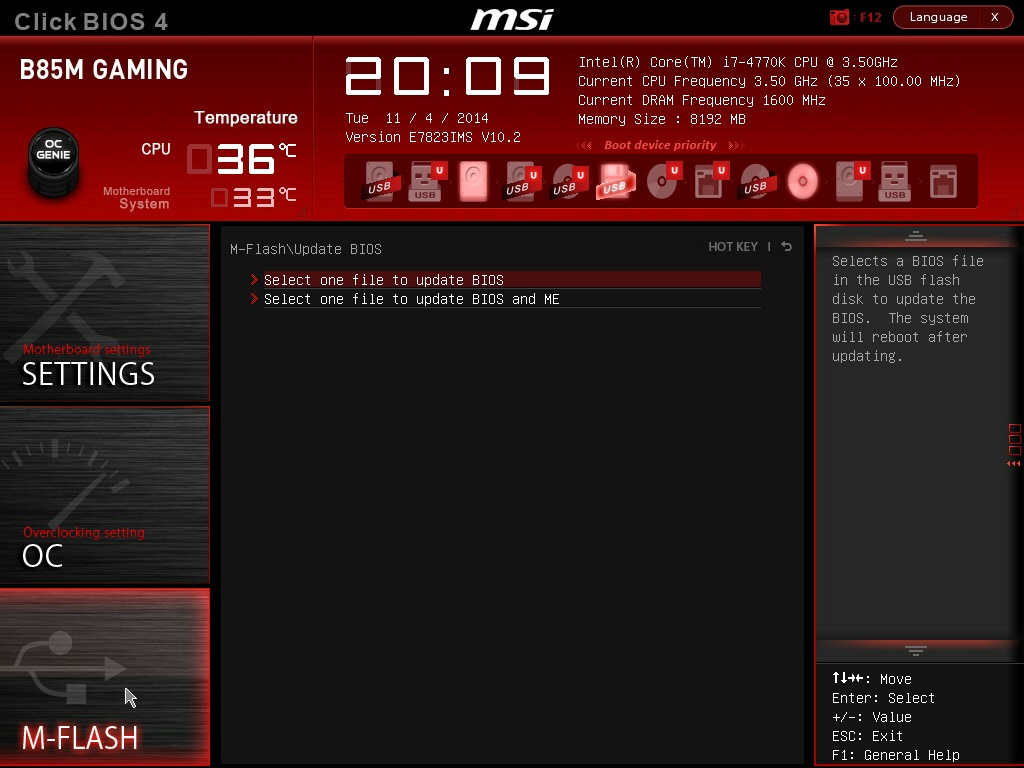The width and height of the screenshot is (1024, 768).
Task: Select the UEFI hard disk boot icon without USB ribbon
Action: (852, 182)
